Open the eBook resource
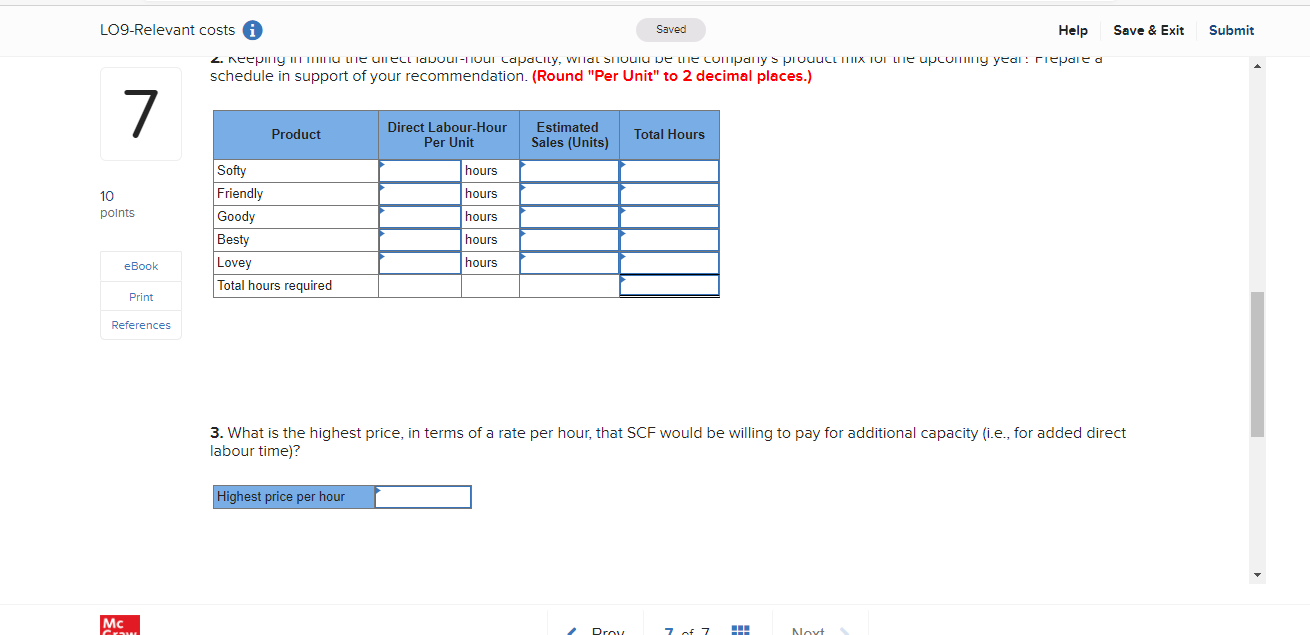Viewport: 1310px width, 635px height. point(140,266)
